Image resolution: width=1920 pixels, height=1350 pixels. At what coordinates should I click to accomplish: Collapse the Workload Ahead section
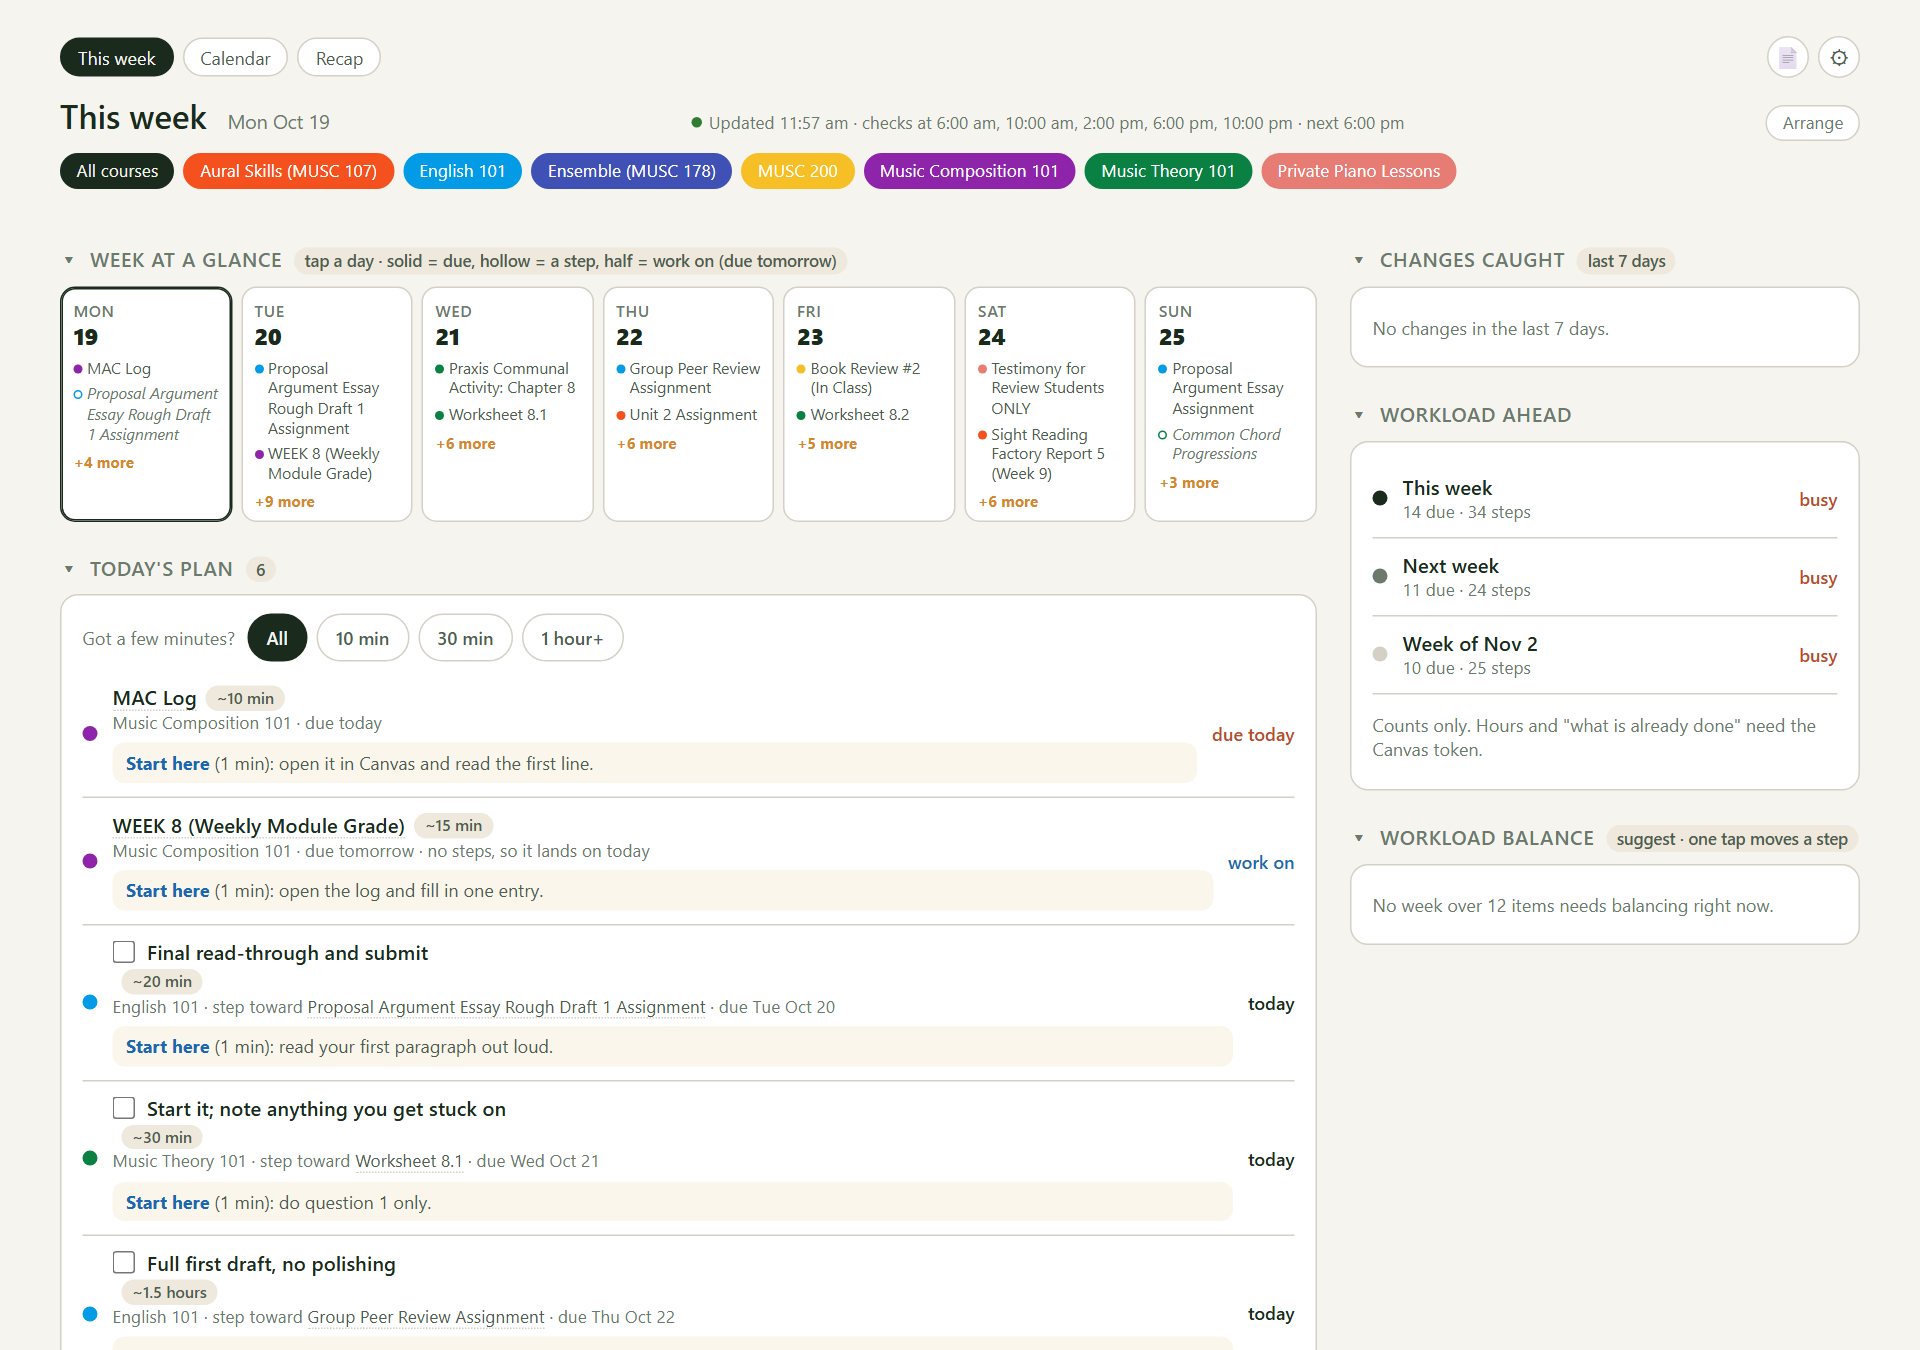[1359, 415]
